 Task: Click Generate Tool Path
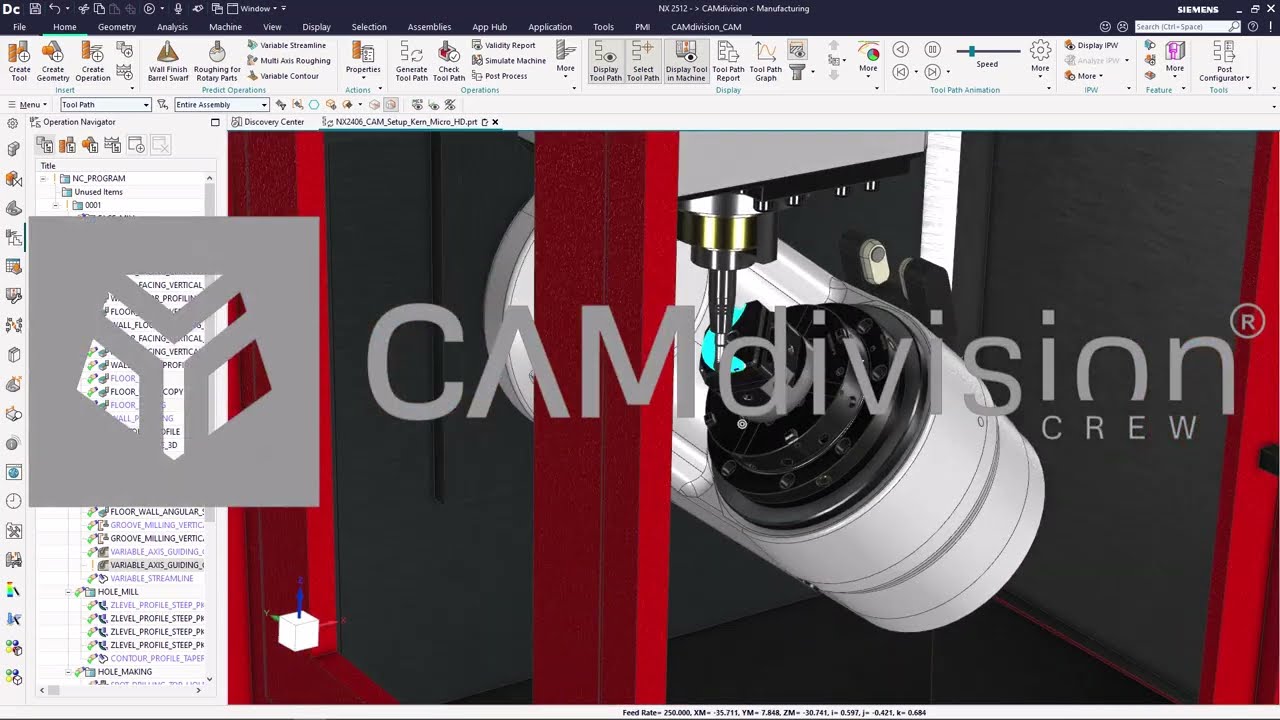pos(411,61)
